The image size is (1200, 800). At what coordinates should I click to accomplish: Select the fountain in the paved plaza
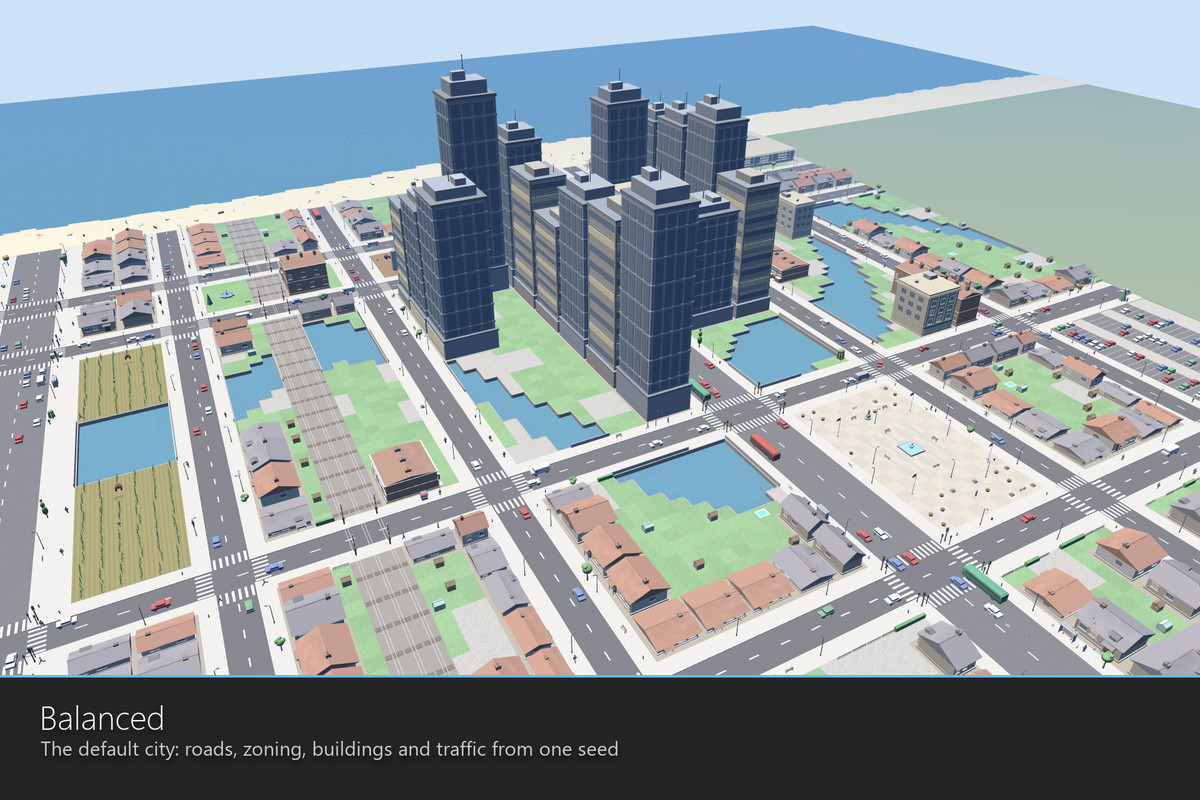909,448
